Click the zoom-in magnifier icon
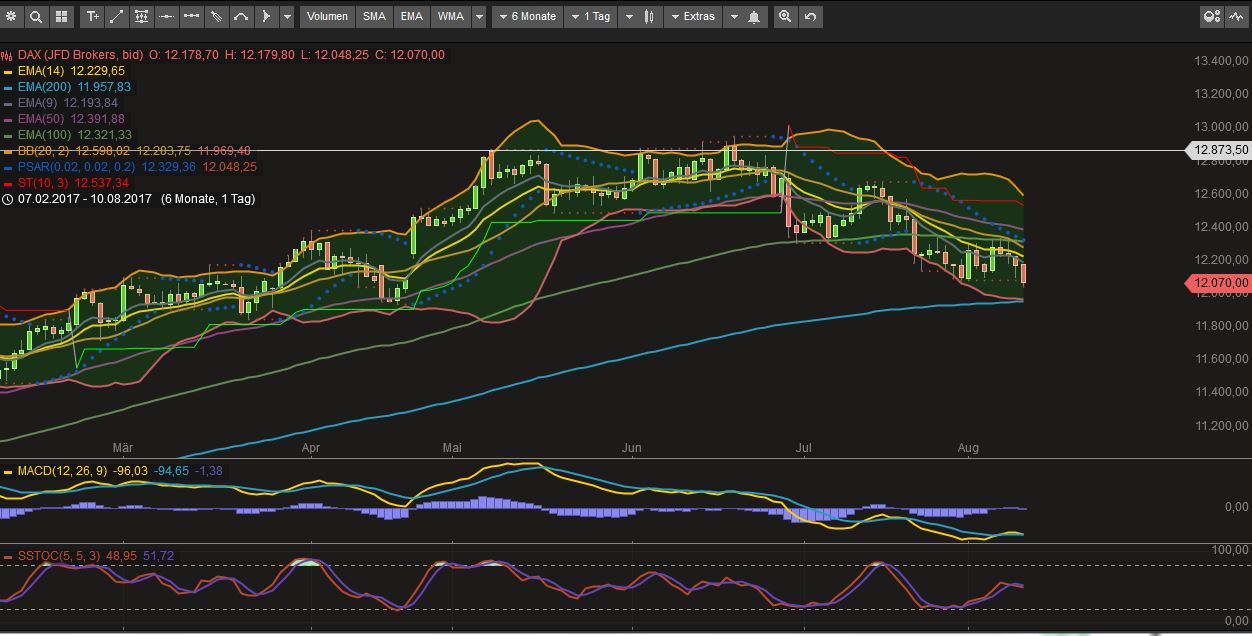Viewport: 1252px width, 636px height. point(787,16)
